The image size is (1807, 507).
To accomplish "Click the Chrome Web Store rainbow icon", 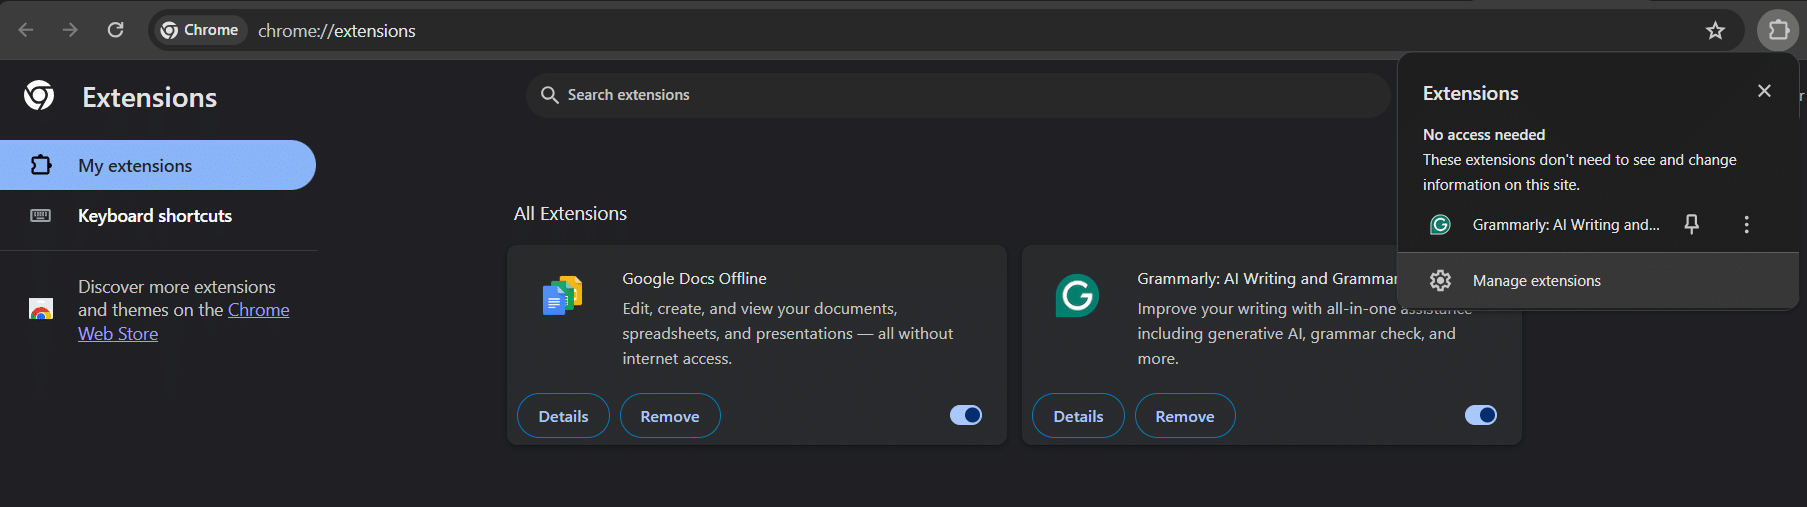I will click(41, 310).
